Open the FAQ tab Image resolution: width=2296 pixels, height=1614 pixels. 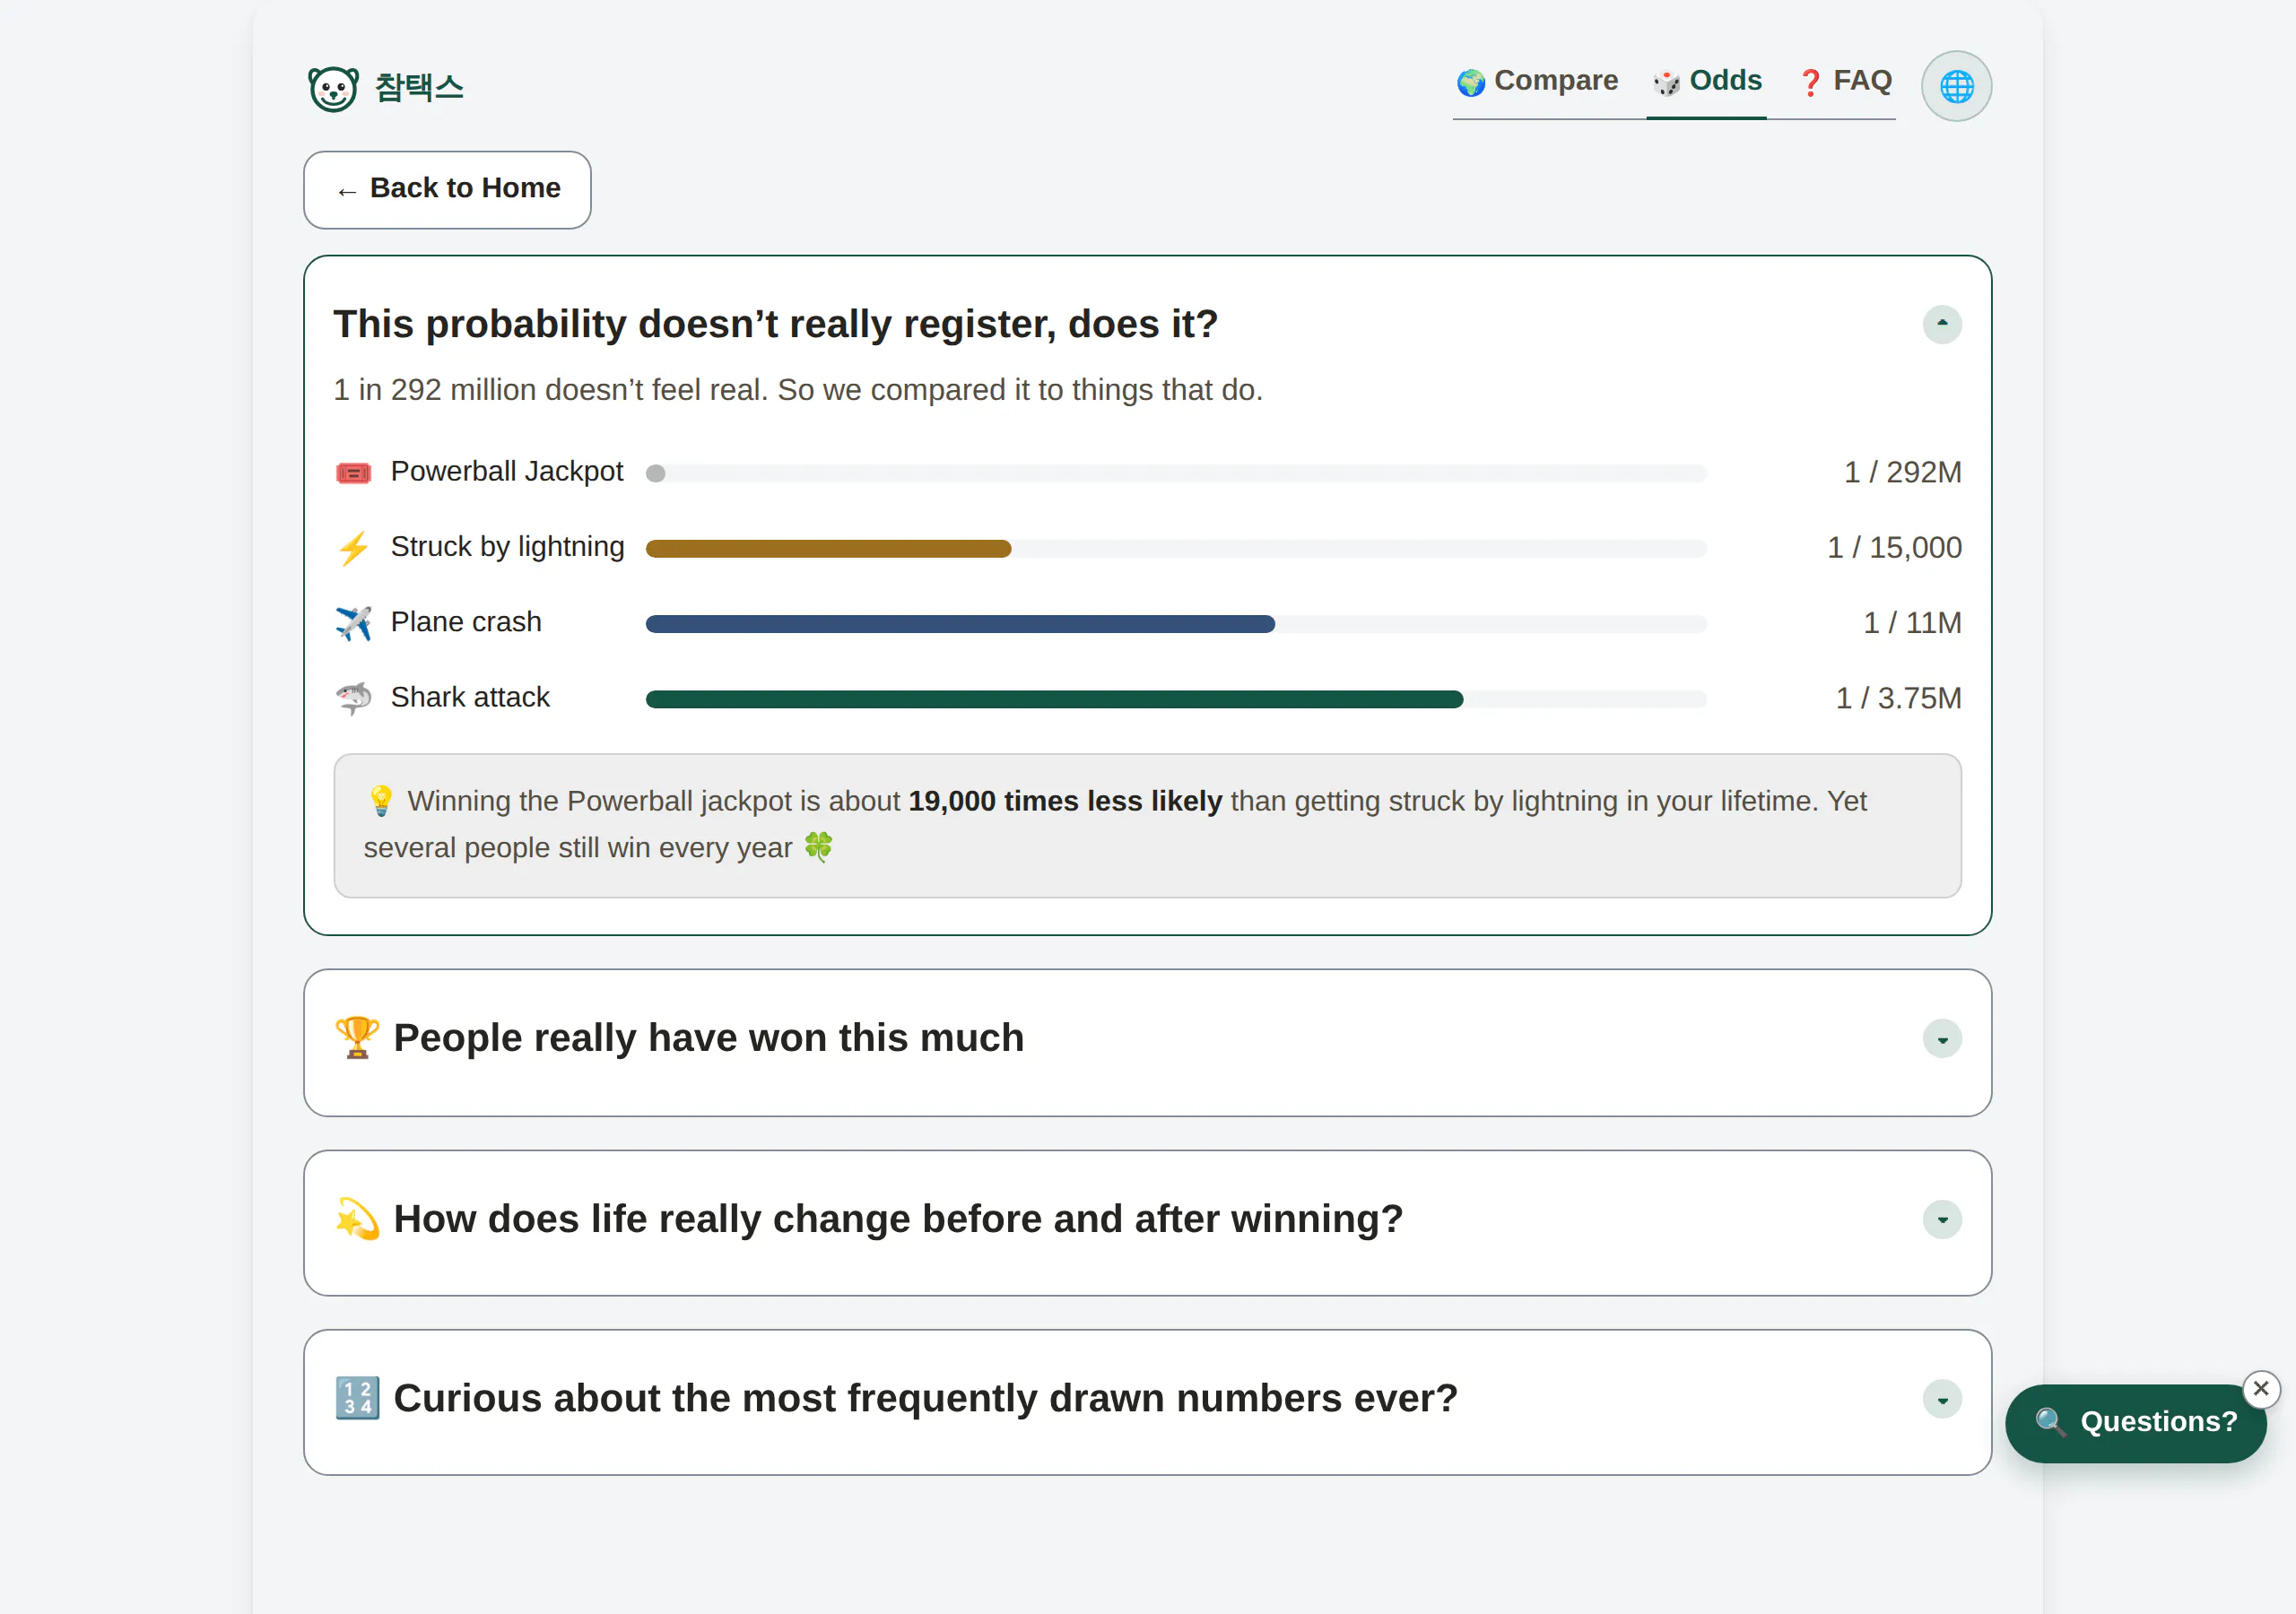1844,81
